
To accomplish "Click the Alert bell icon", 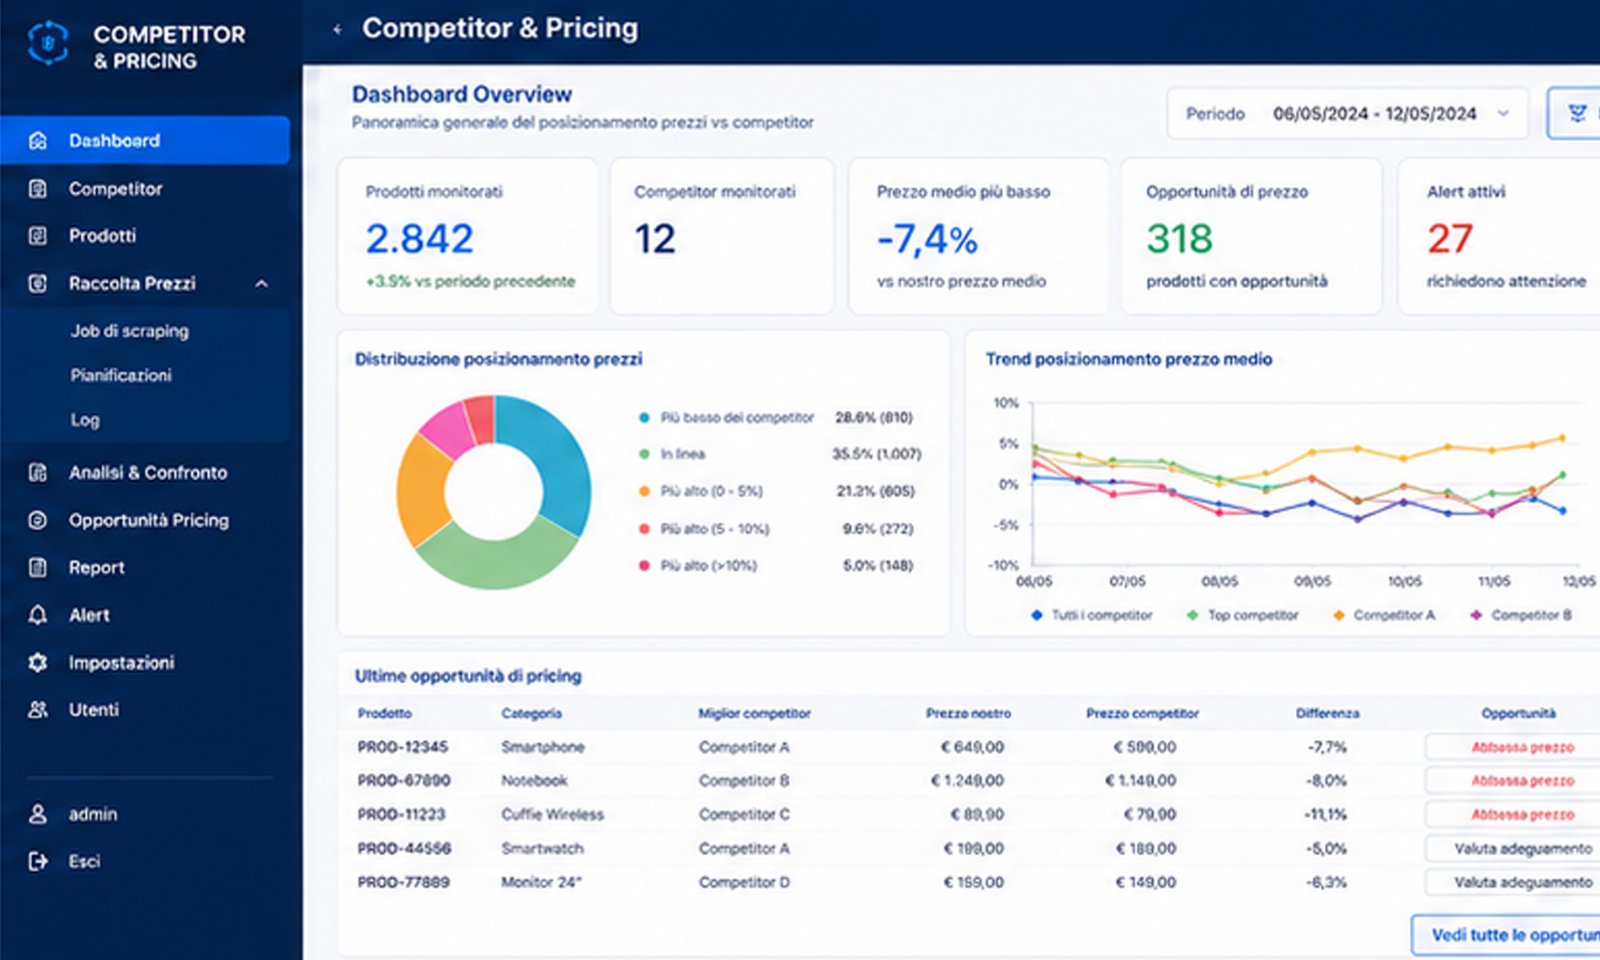I will pos(38,615).
